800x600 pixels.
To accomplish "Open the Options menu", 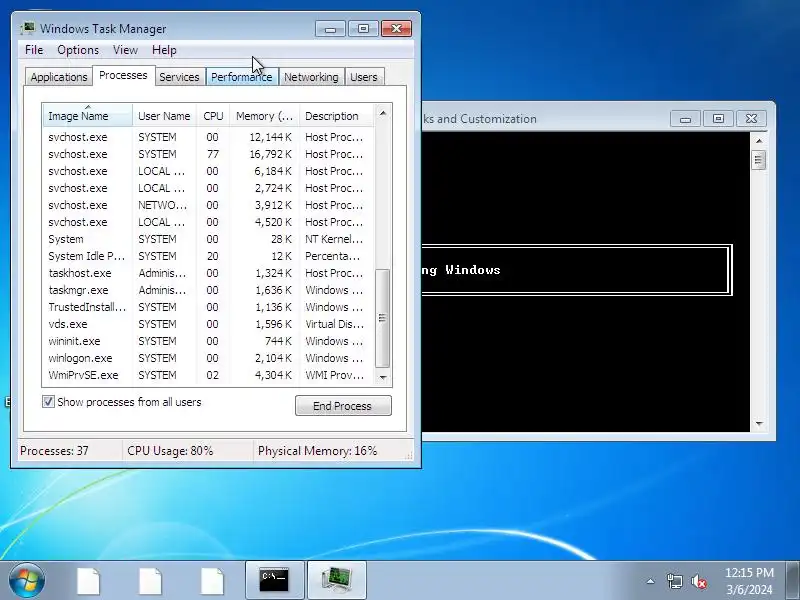I will pos(78,50).
